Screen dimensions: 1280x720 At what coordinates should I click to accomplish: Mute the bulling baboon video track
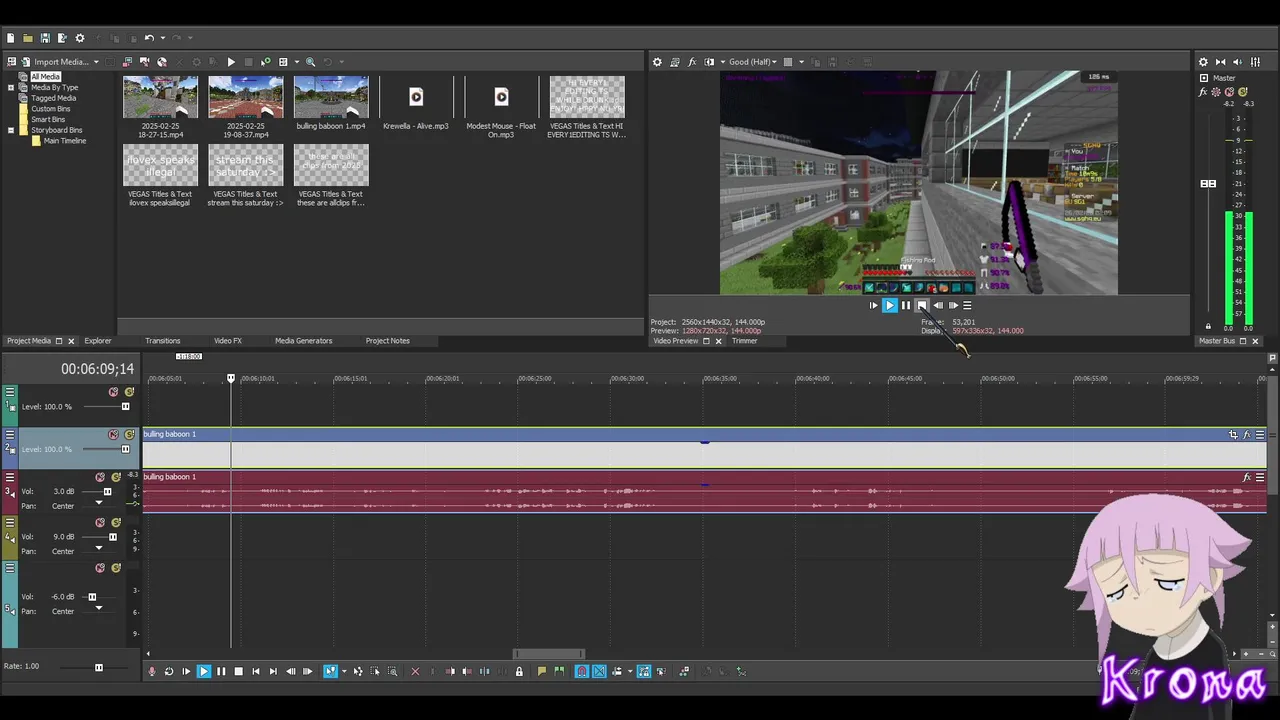point(113,435)
